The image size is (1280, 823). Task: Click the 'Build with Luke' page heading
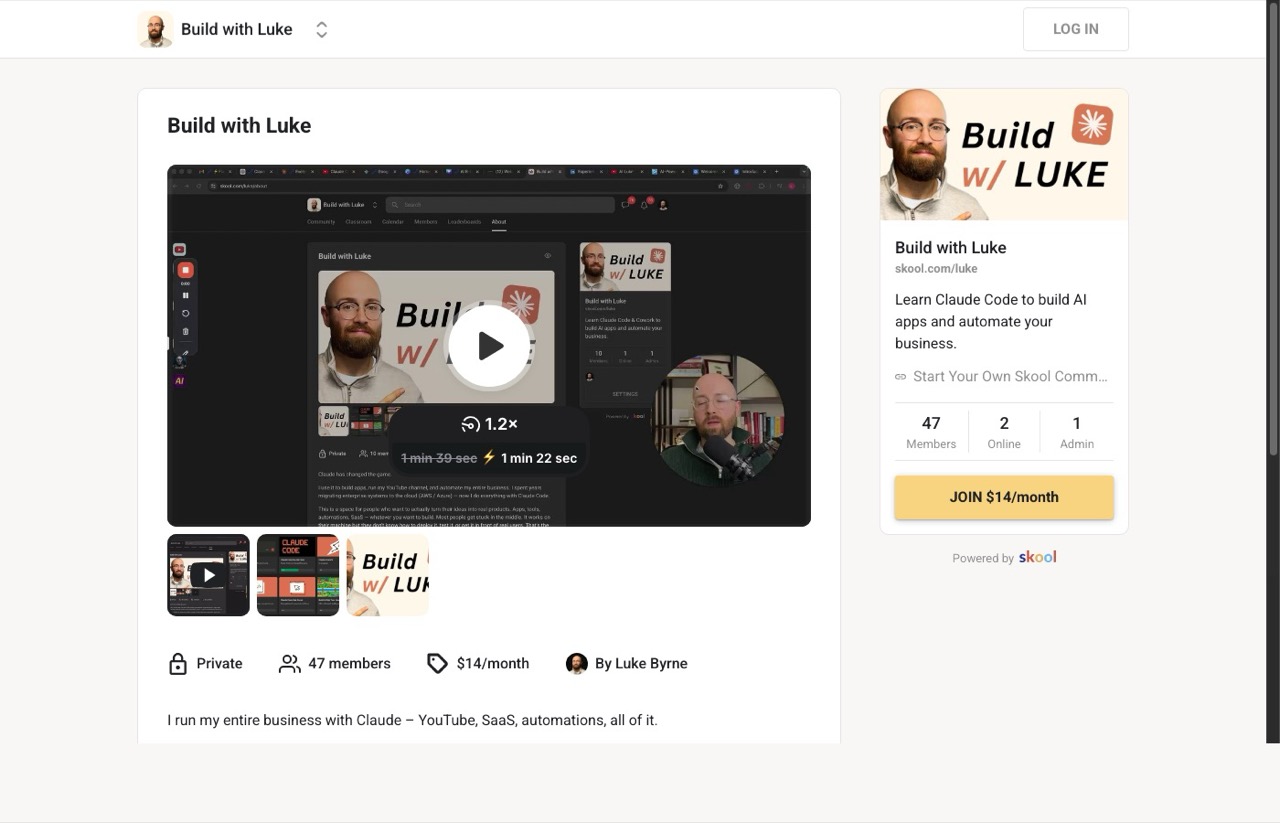pos(239,125)
